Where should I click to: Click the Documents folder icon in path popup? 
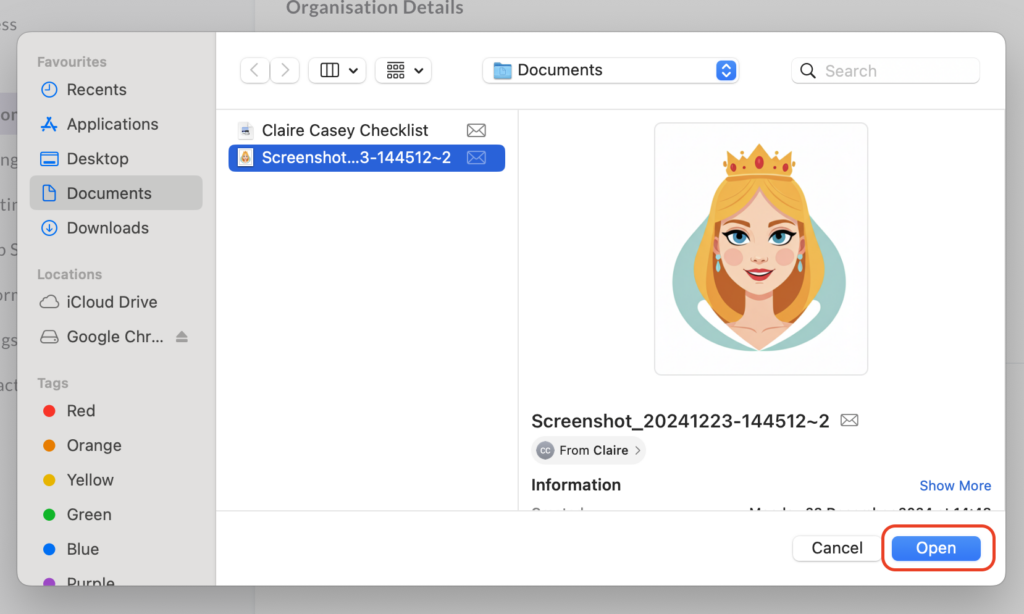tap(502, 70)
